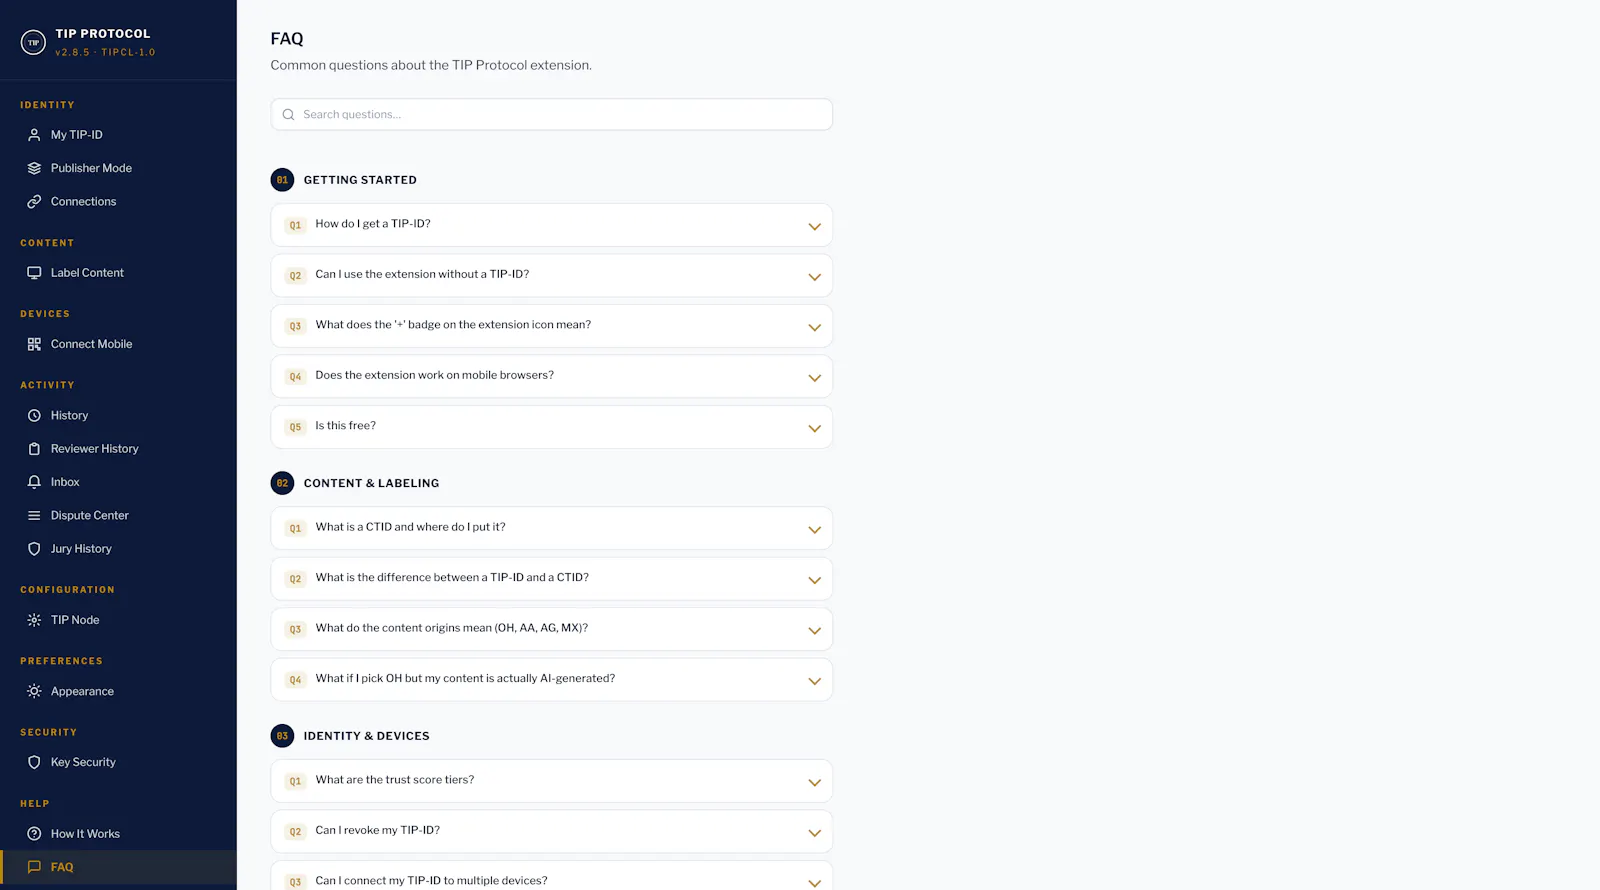Click the Dispute Center list icon

[34, 516]
